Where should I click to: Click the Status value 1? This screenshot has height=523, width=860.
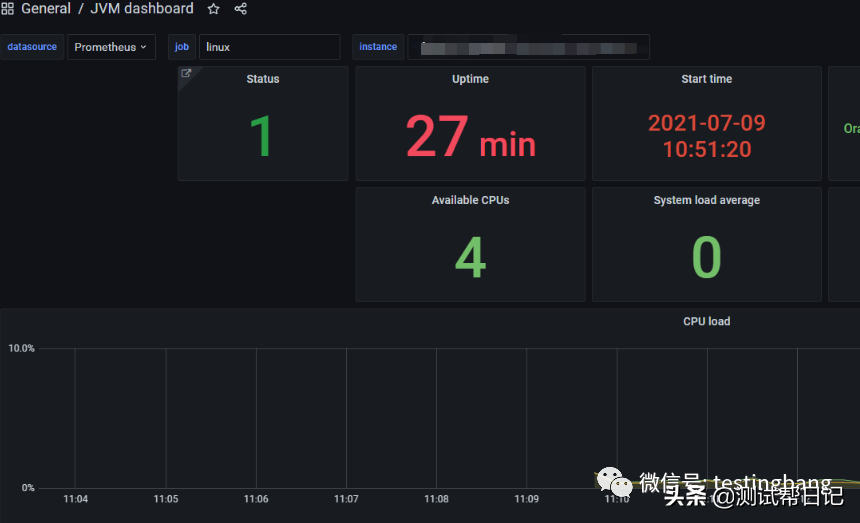[261, 136]
